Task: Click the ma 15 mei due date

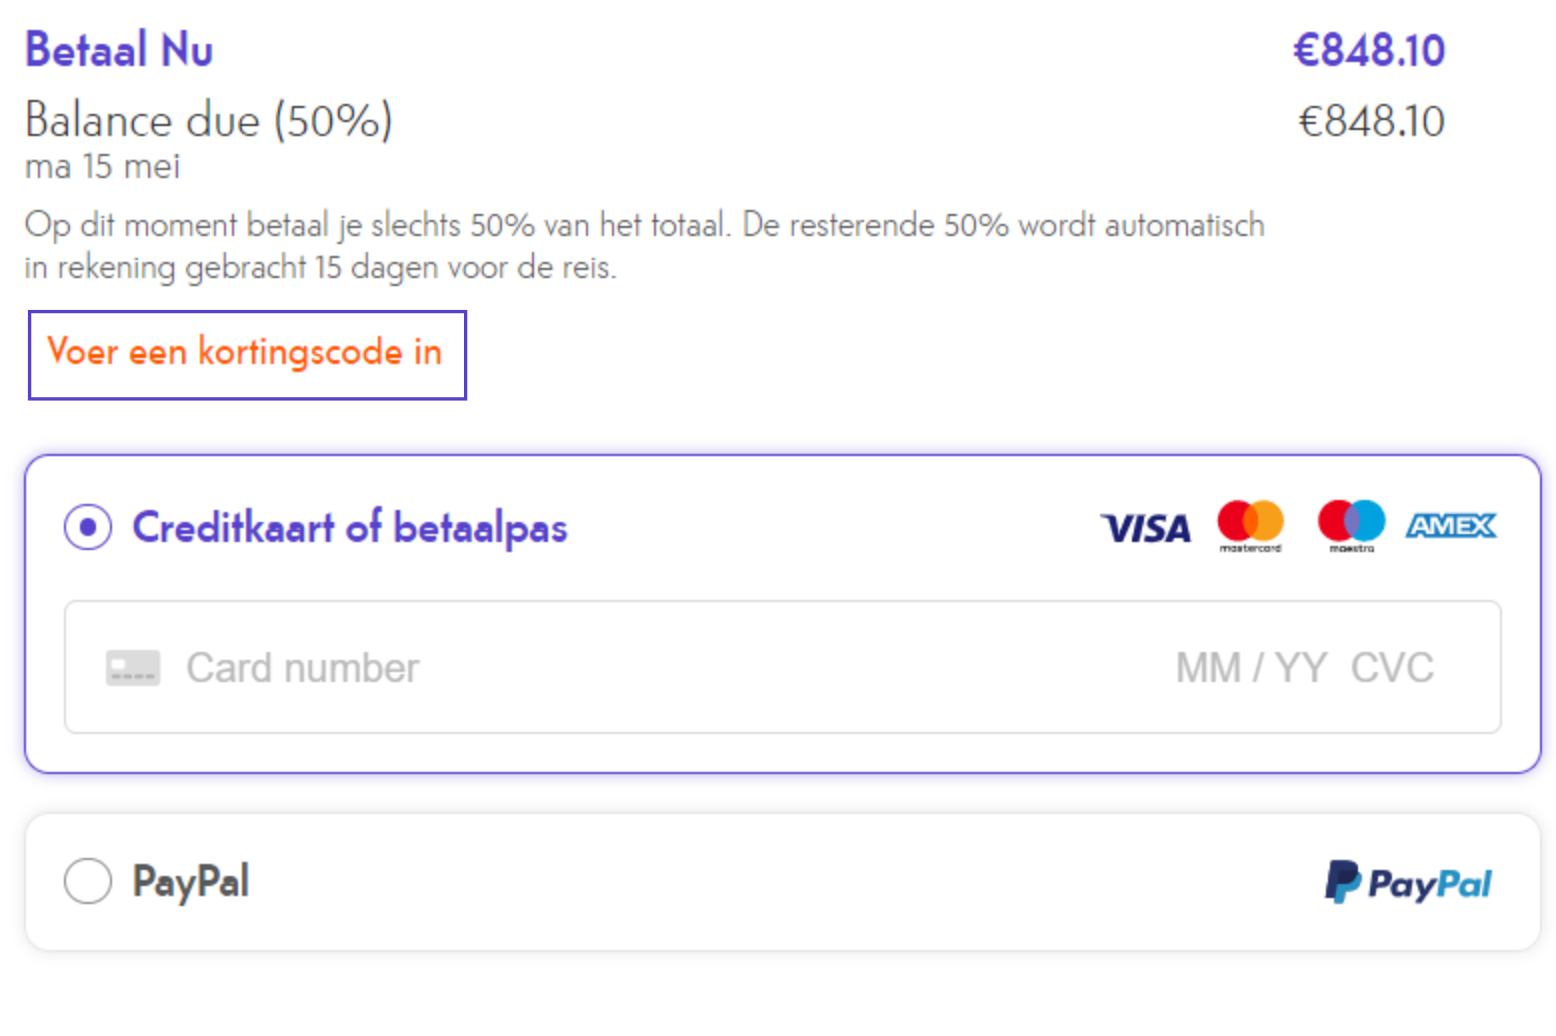Action: 103,167
